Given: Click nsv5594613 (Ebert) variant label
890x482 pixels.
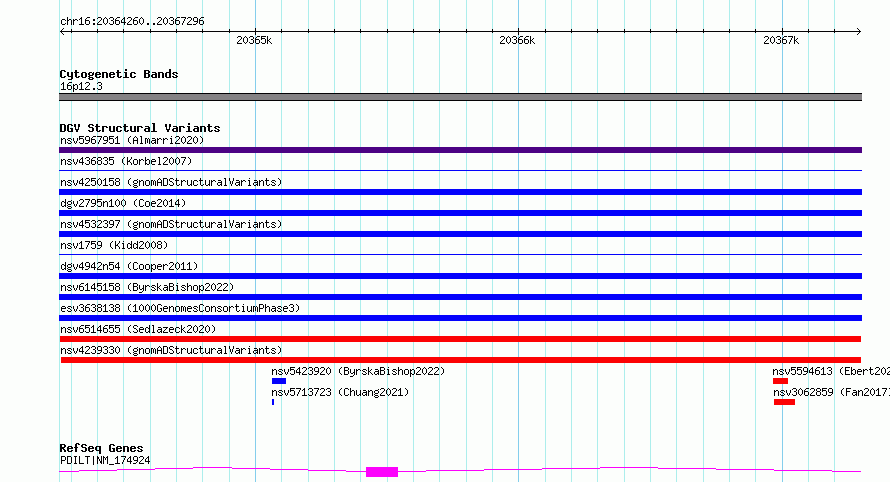Looking at the screenshot, I should click(831, 371).
